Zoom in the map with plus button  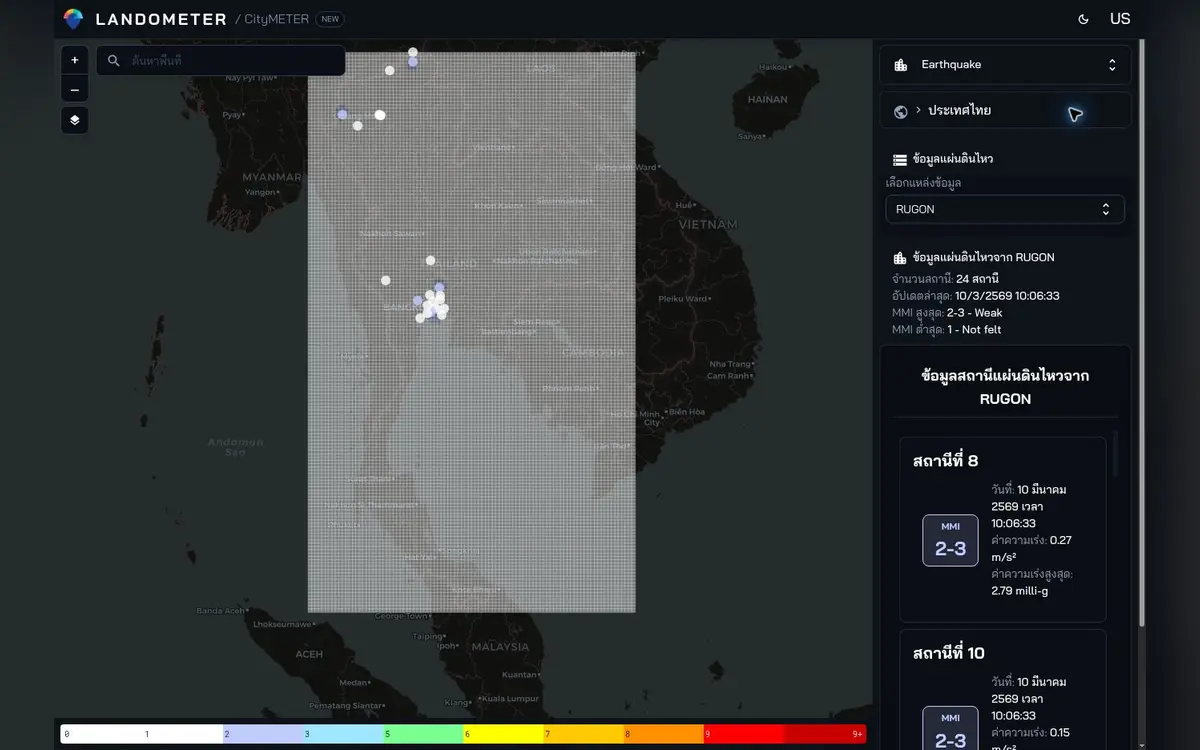75,60
